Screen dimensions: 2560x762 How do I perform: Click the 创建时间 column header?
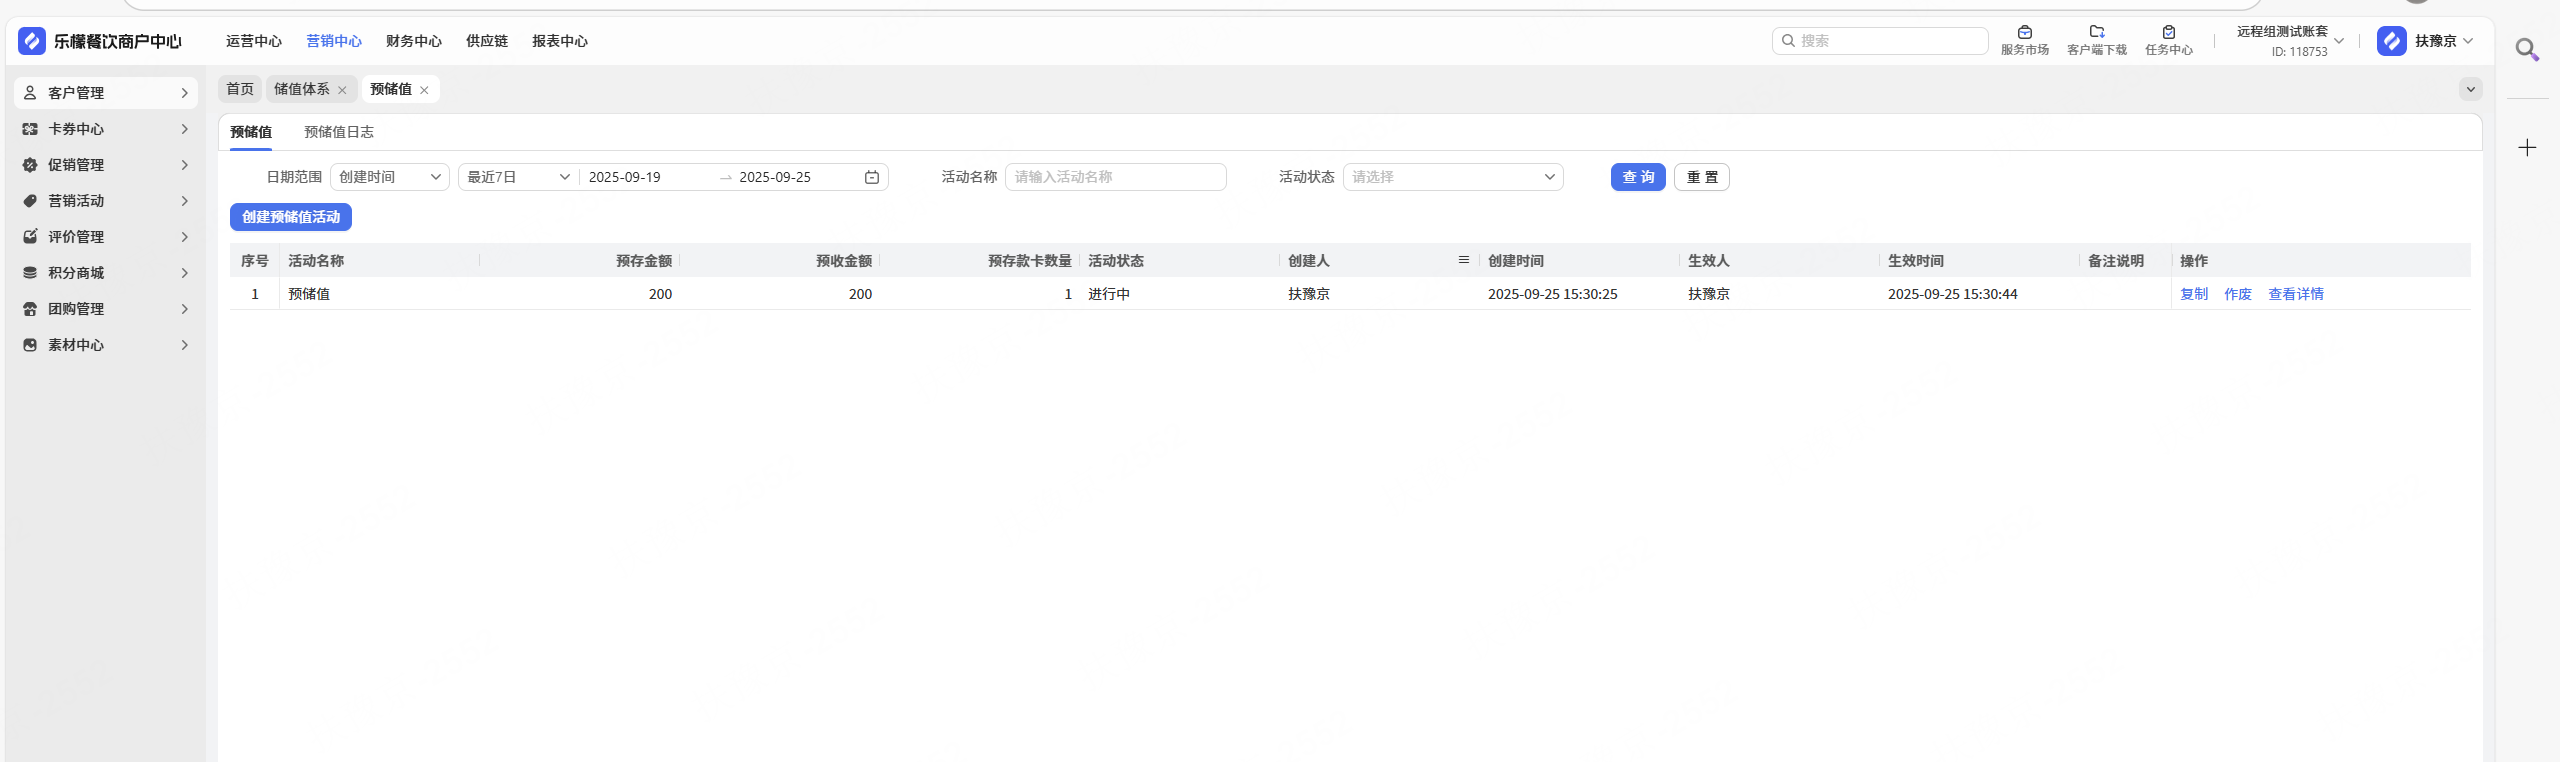coord(1516,261)
